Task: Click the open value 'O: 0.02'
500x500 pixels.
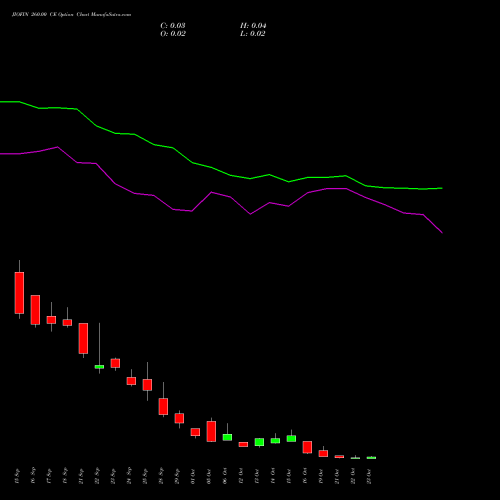Action: coord(173,34)
